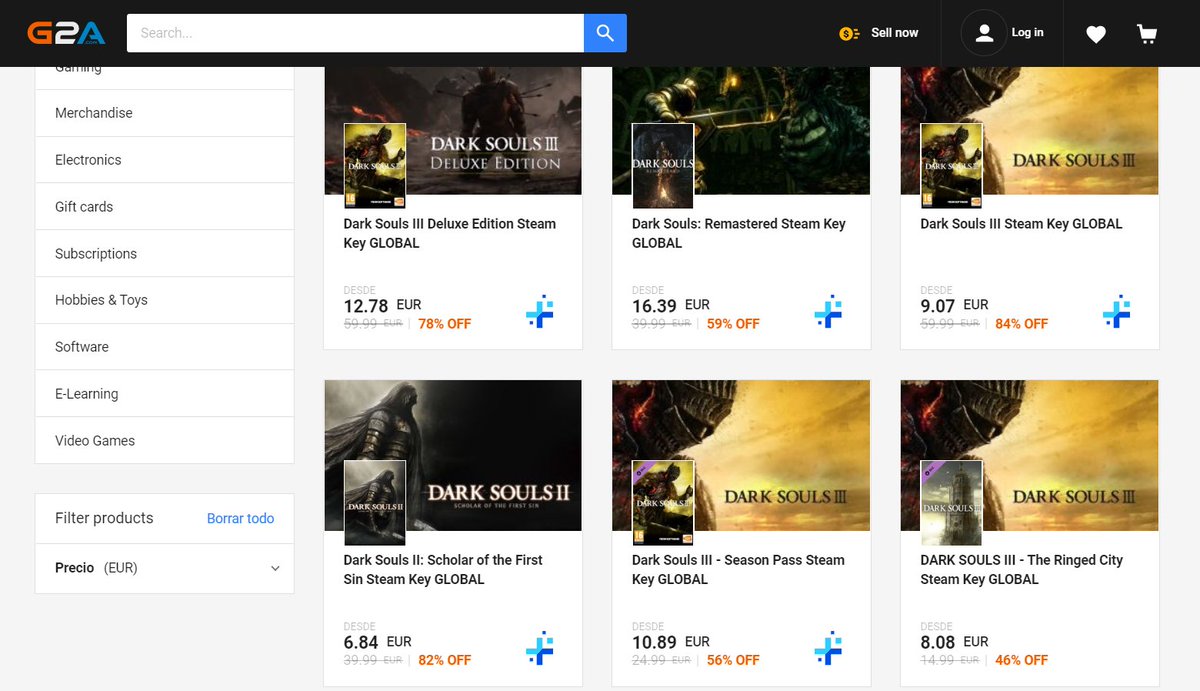Select Hobbies & Toys category
Image resolution: width=1200 pixels, height=691 pixels.
click(x=165, y=300)
